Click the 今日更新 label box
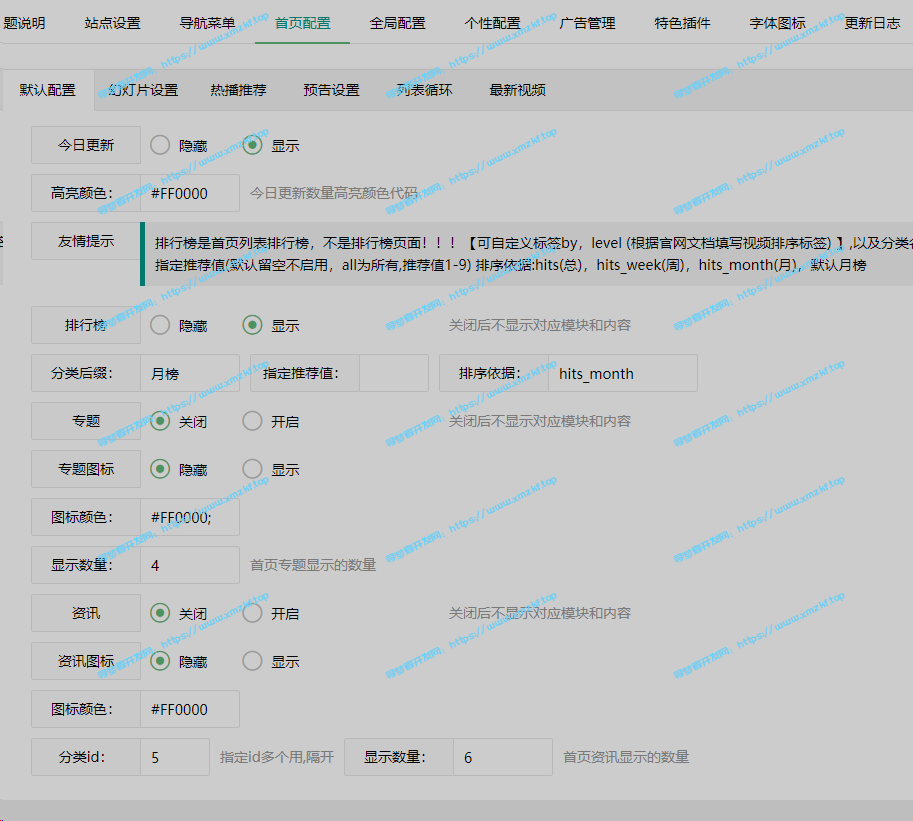 tap(86, 145)
